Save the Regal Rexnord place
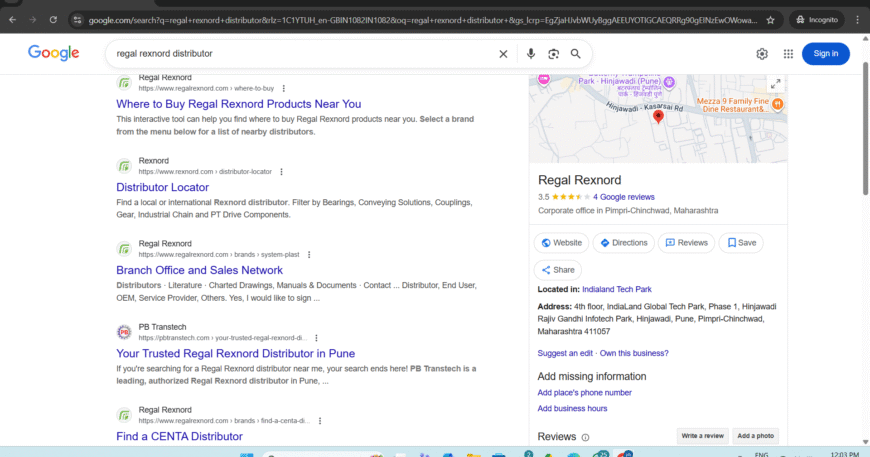 (741, 242)
